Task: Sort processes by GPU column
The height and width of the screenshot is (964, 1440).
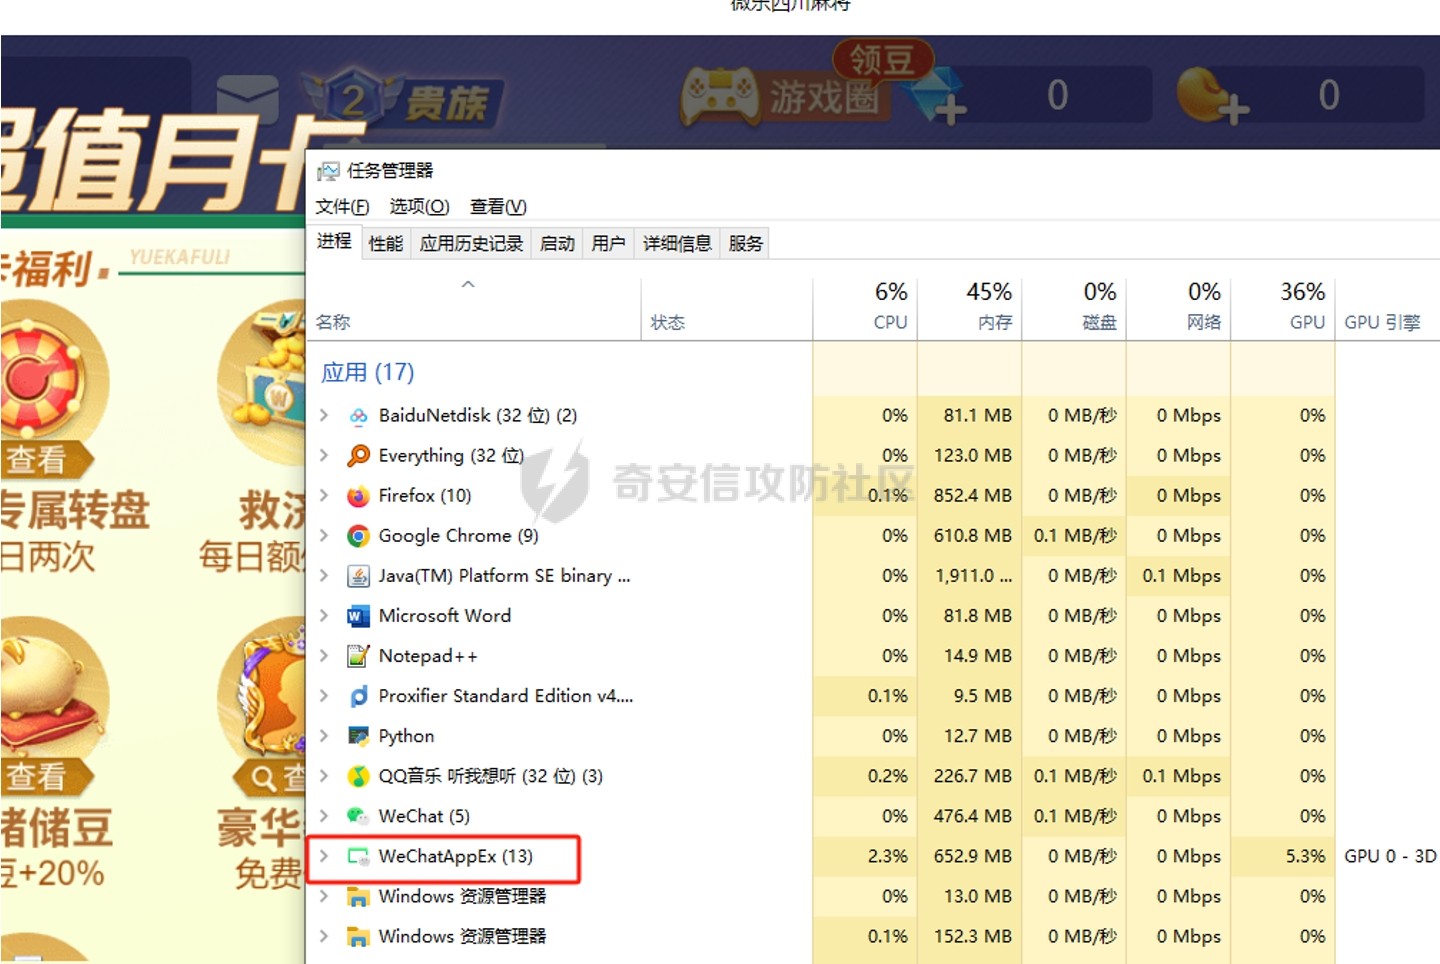Action: click(1283, 308)
